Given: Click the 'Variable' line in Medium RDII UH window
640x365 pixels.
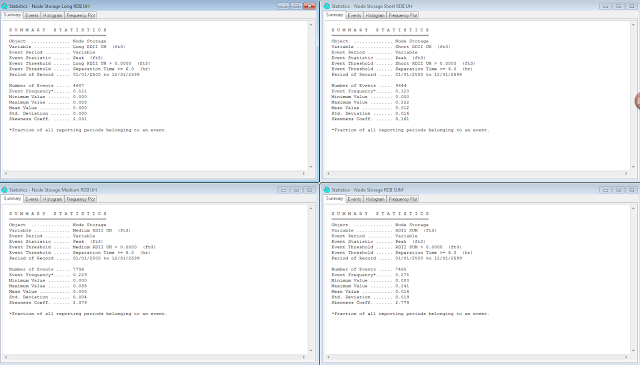Looking at the screenshot, I should [x=70, y=231].
